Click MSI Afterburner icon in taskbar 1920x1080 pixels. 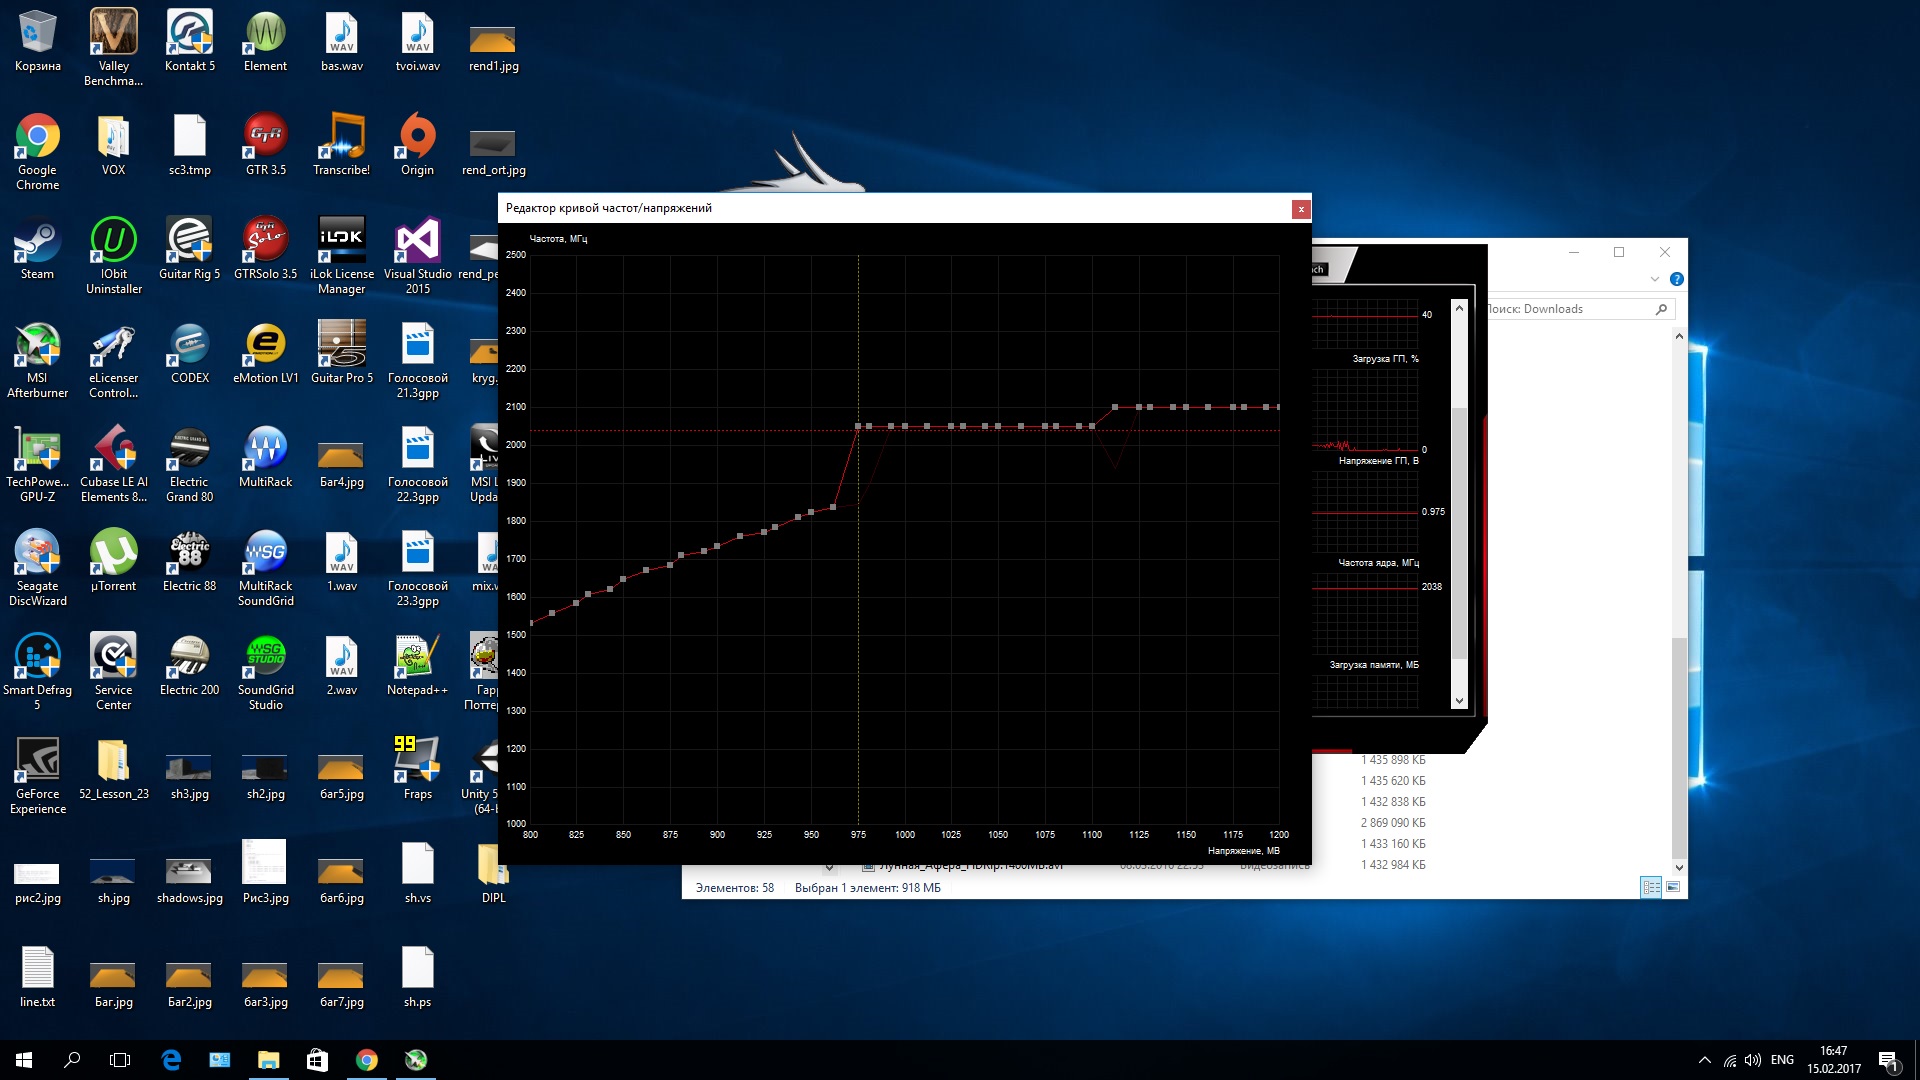[416, 1060]
